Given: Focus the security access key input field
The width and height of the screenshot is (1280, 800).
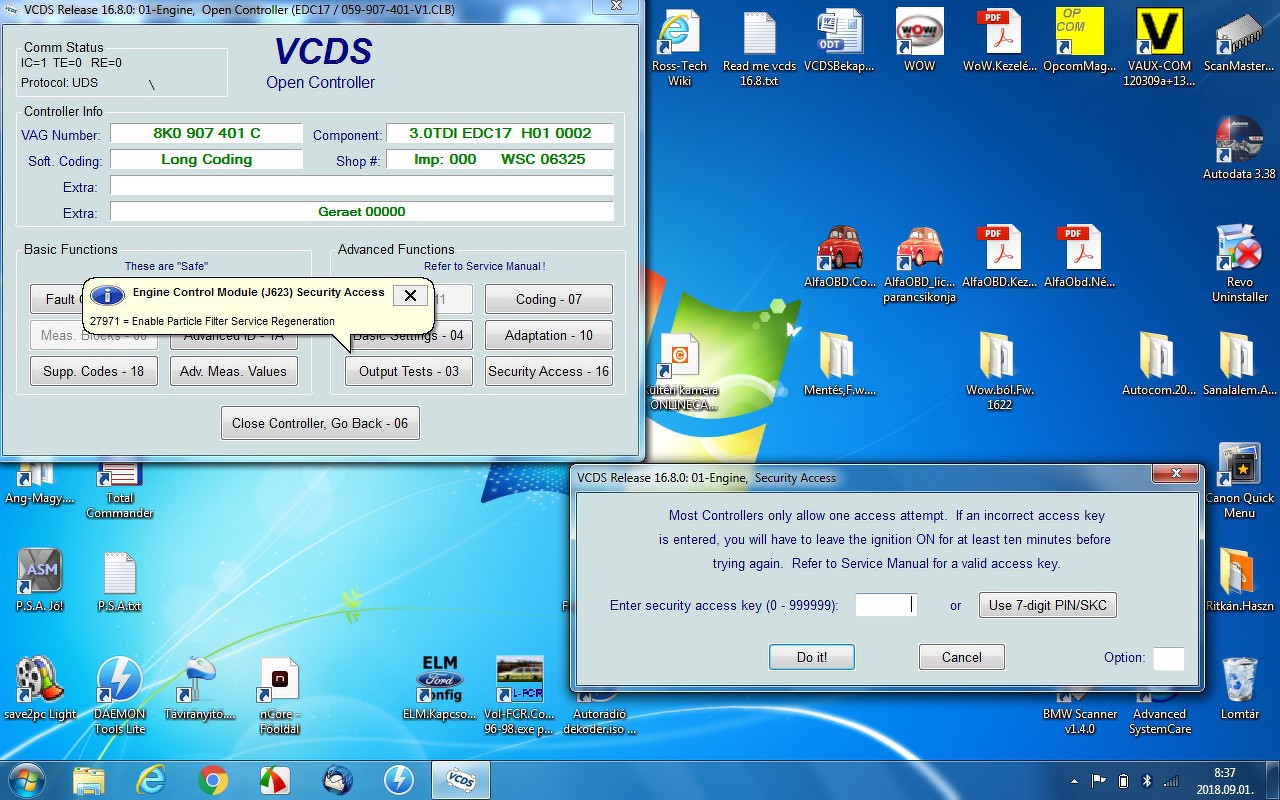Looking at the screenshot, I should [886, 604].
